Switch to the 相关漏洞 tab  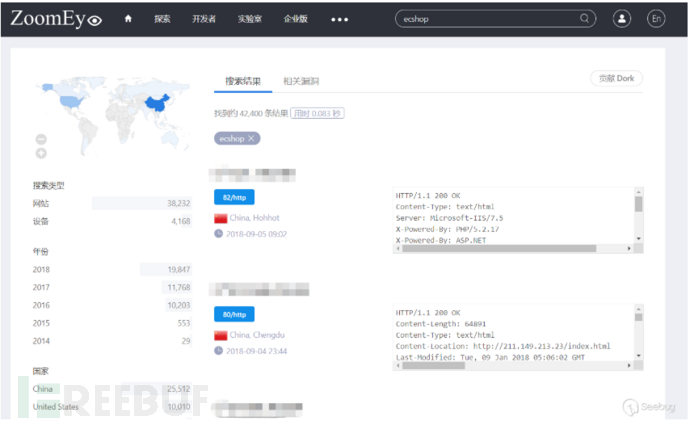(x=301, y=81)
